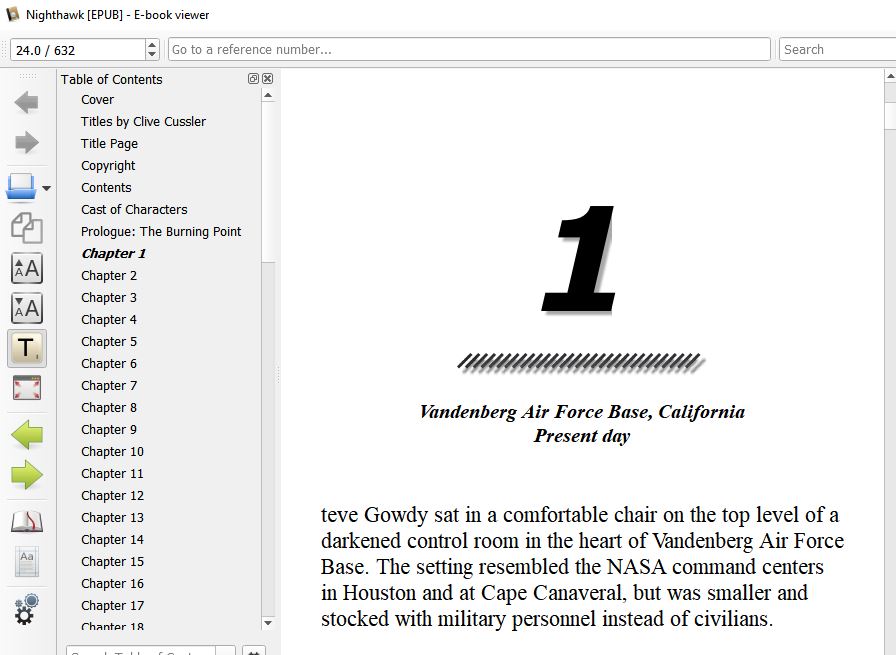896x655 pixels.
Task: Navigate to Chapter 16
Action: point(112,584)
